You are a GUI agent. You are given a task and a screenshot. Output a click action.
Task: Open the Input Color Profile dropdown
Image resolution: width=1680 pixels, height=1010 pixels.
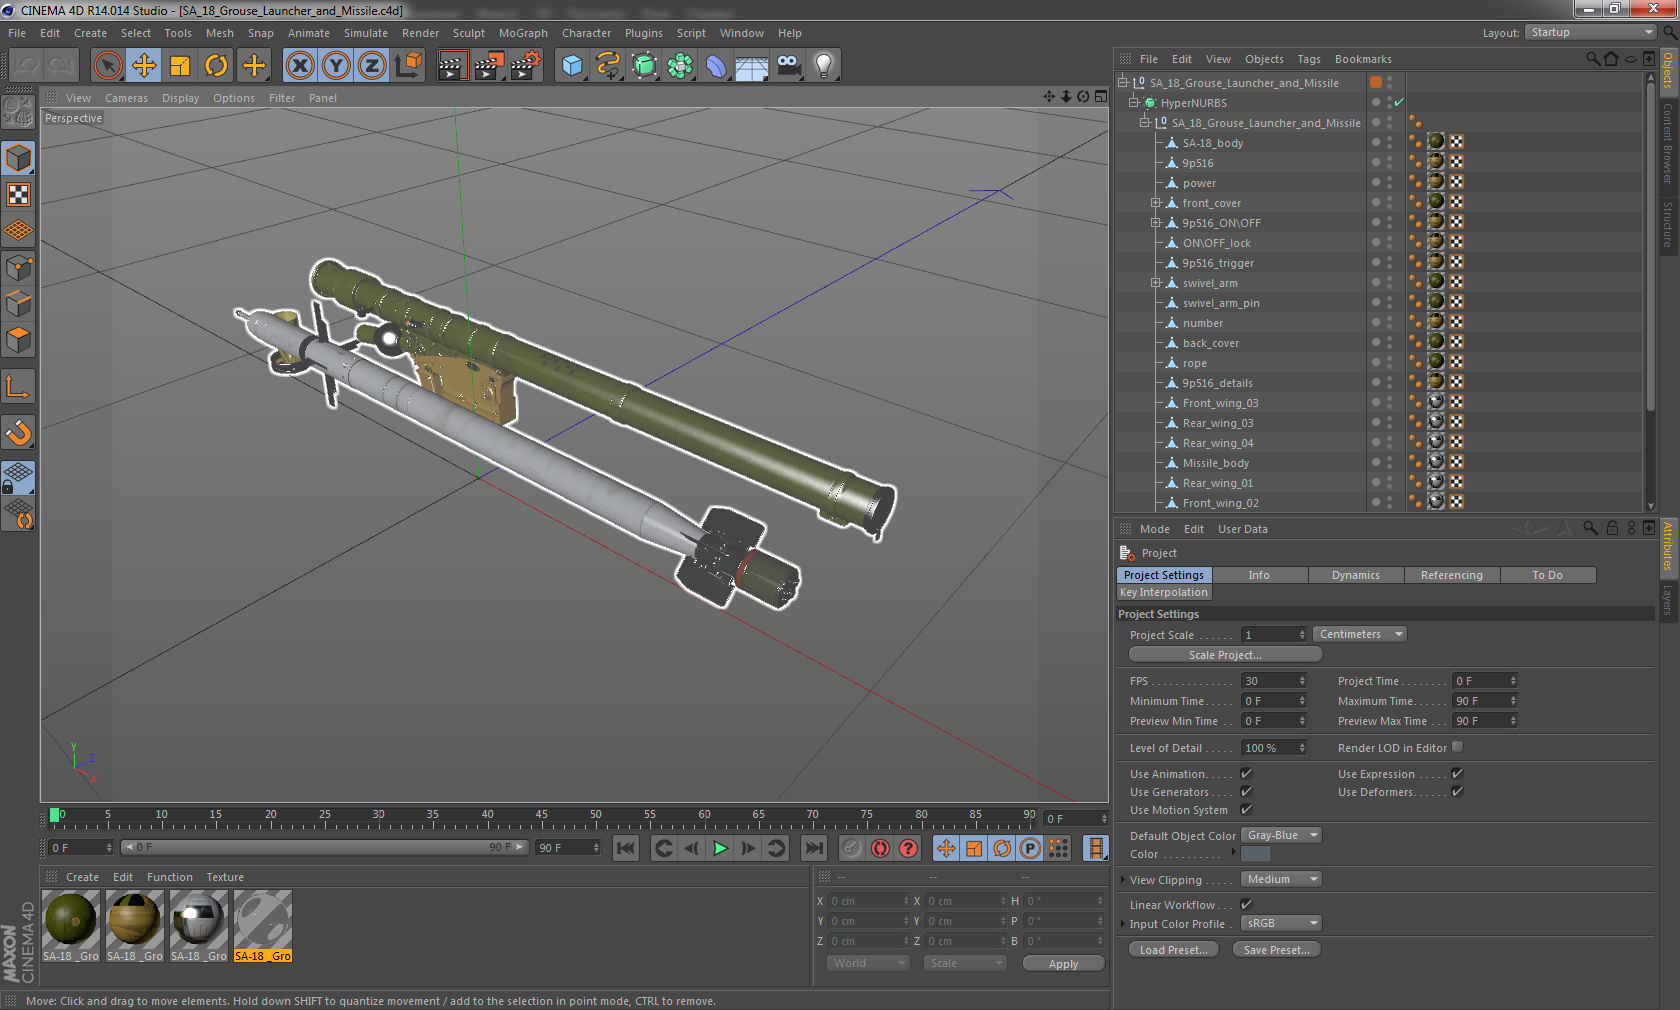click(x=1281, y=924)
